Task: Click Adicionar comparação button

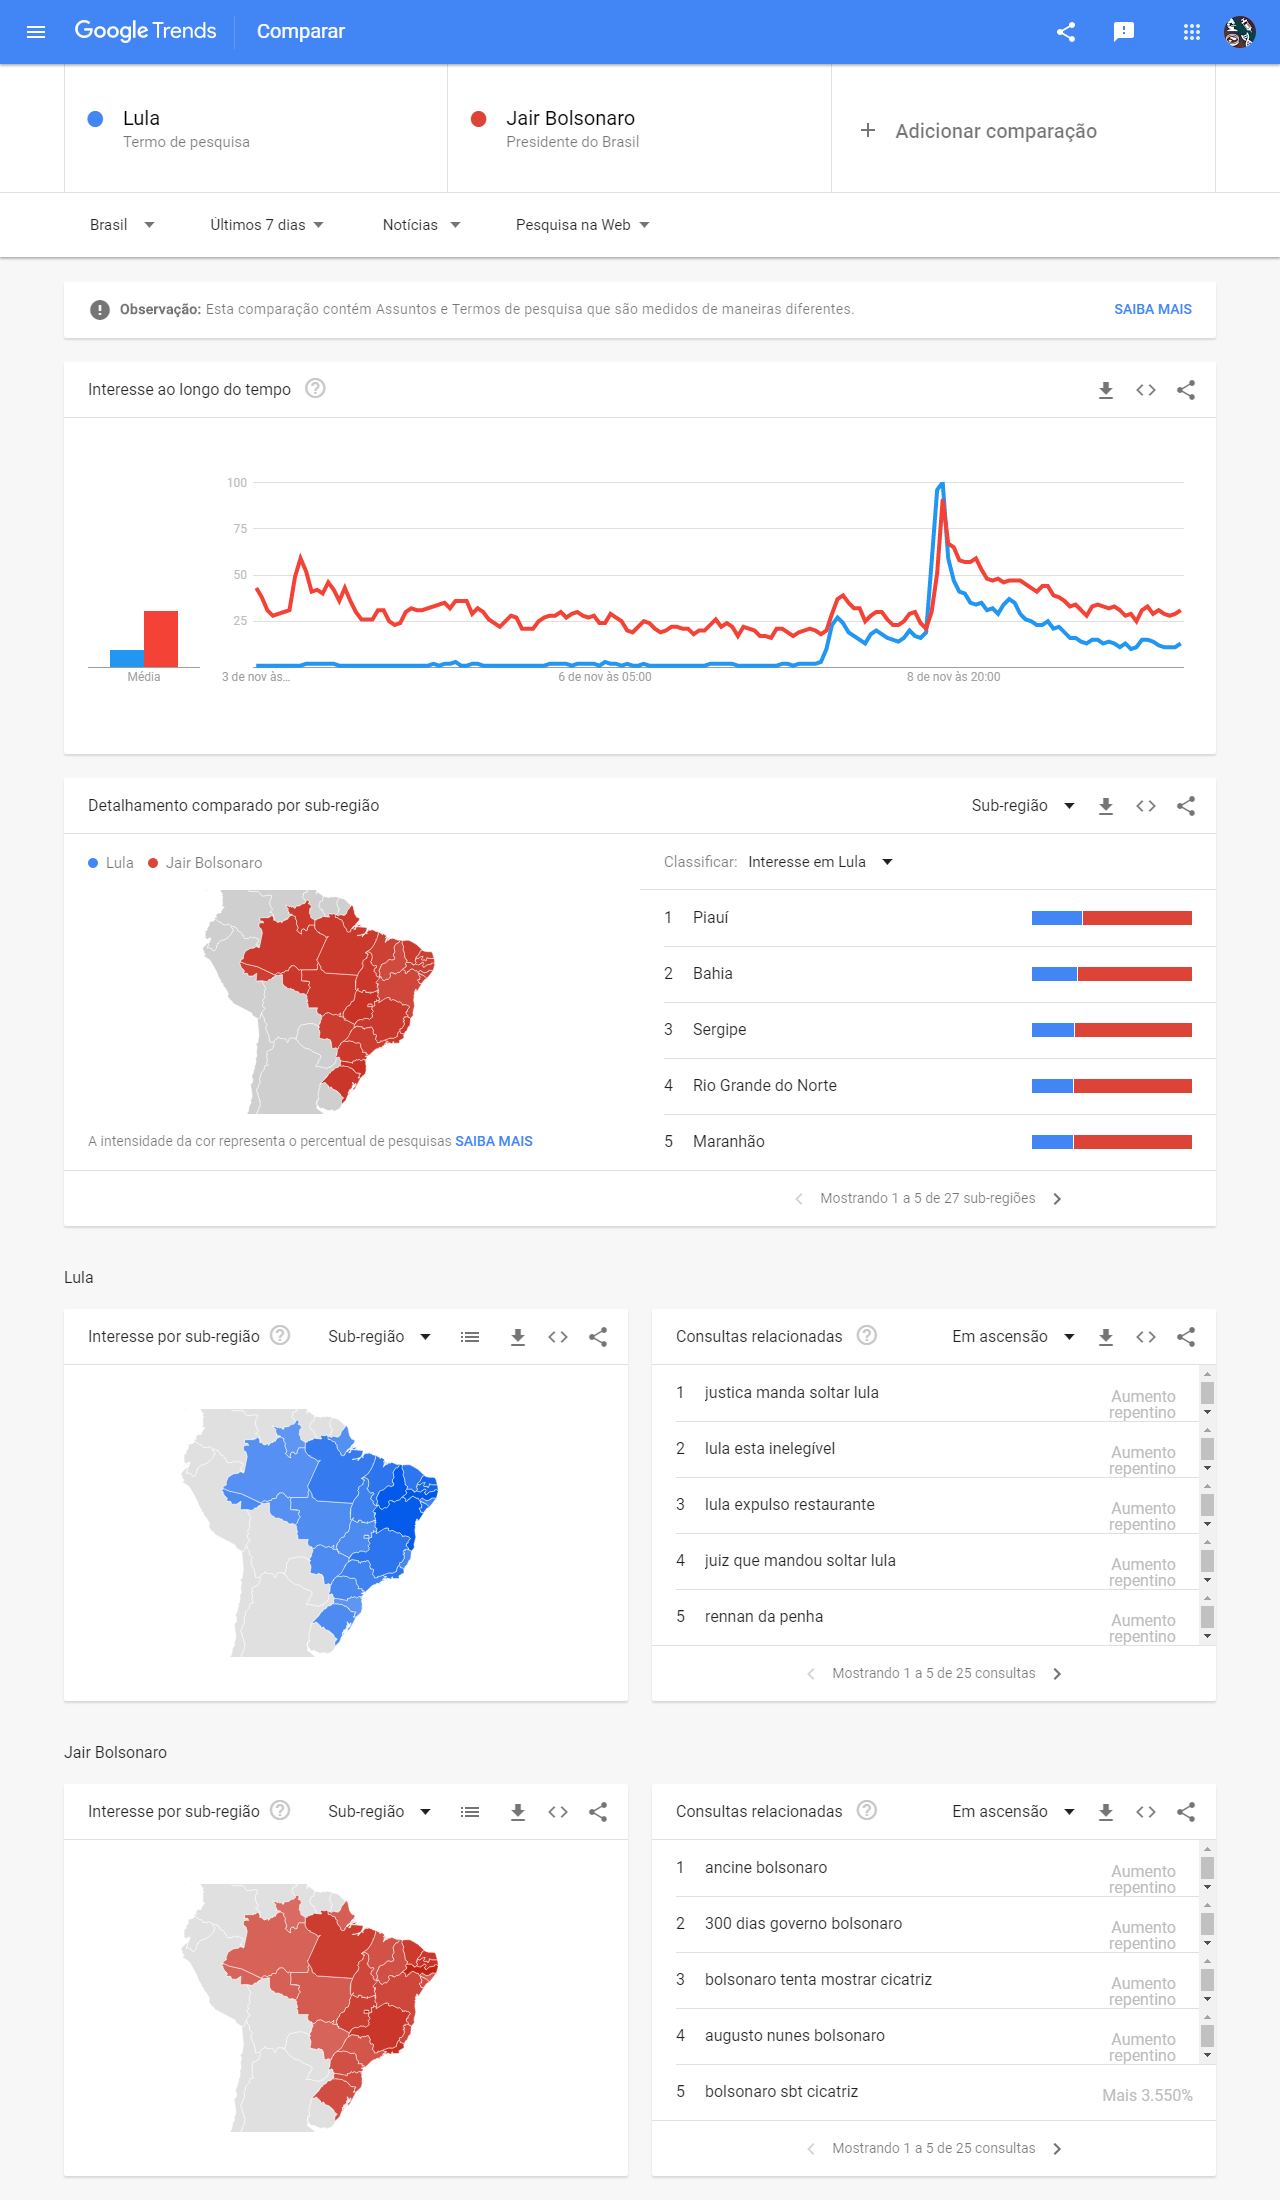Action: click(x=980, y=131)
